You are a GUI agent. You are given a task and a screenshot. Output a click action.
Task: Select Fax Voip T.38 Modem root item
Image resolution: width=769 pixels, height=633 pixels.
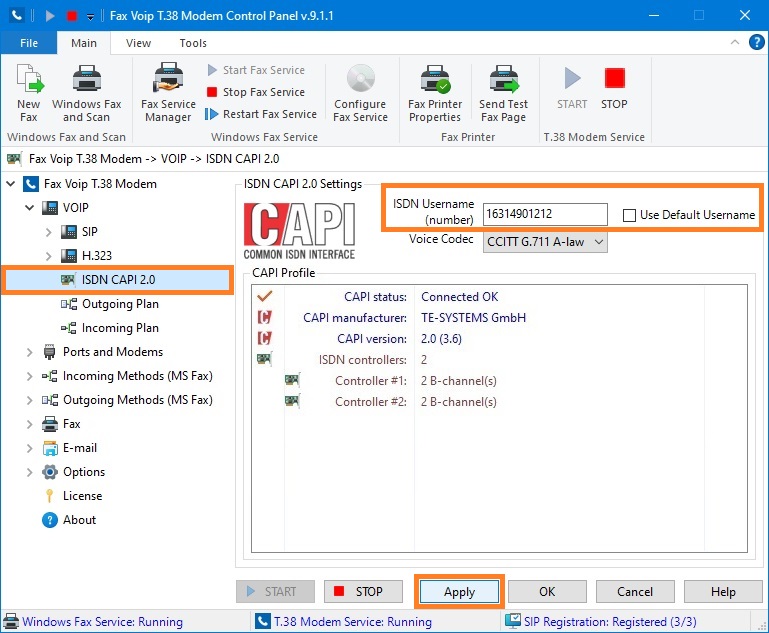coord(90,184)
